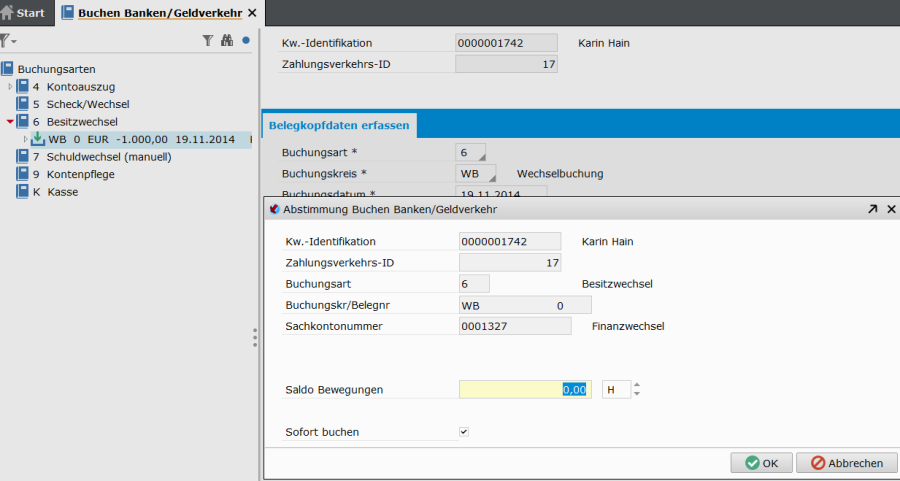Click the binoculars search icon
Screen dimensions: 900x481
(227, 40)
